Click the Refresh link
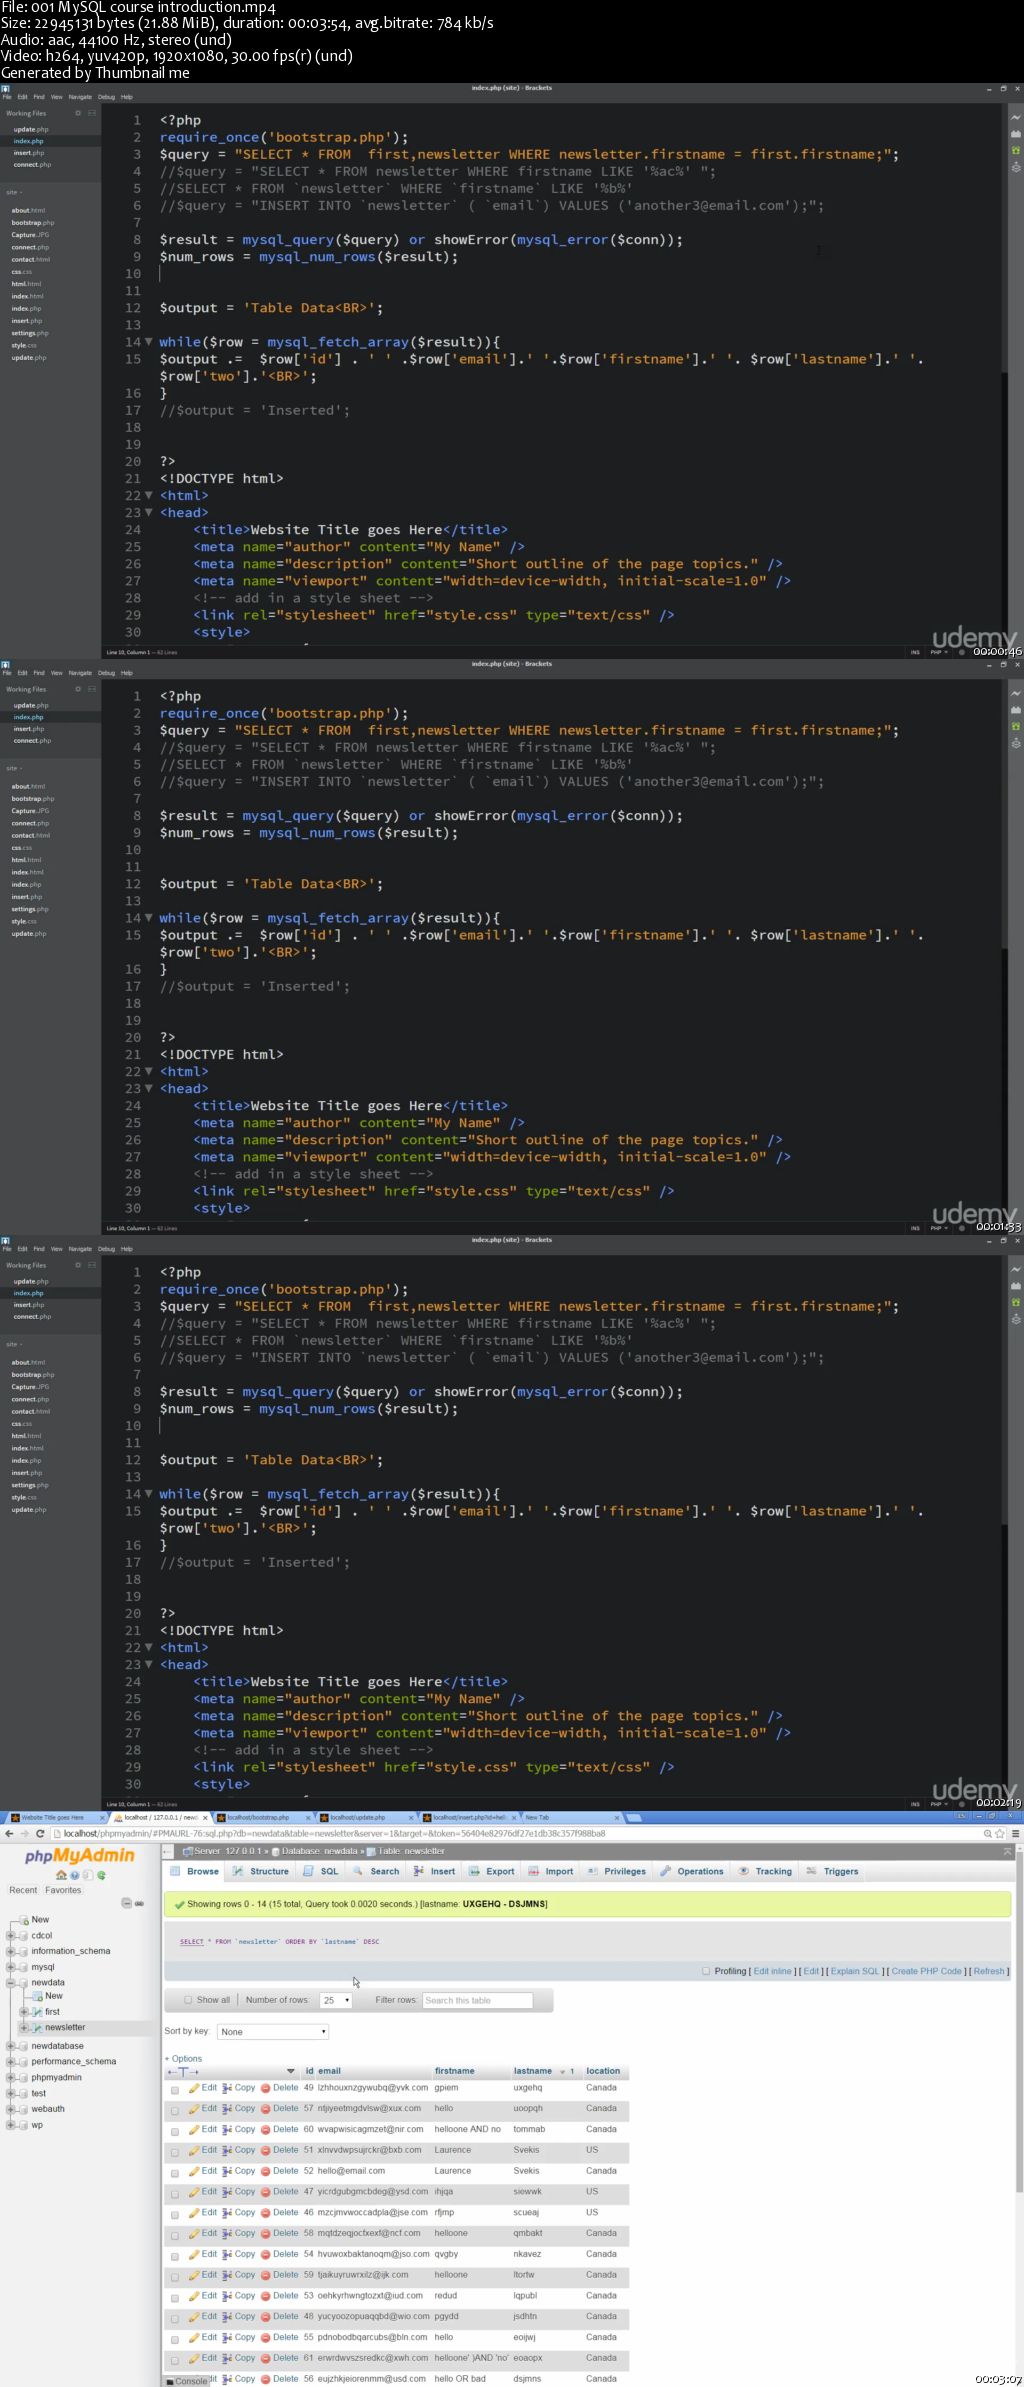Viewport: 1024px width, 2387px height. (989, 1971)
